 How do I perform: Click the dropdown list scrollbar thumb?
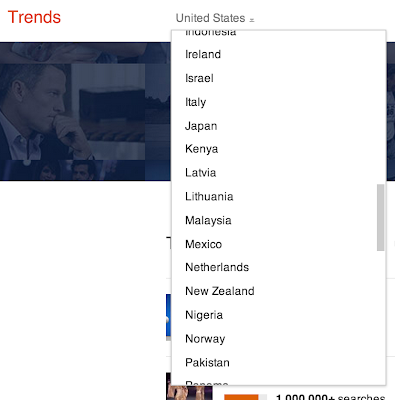380,217
